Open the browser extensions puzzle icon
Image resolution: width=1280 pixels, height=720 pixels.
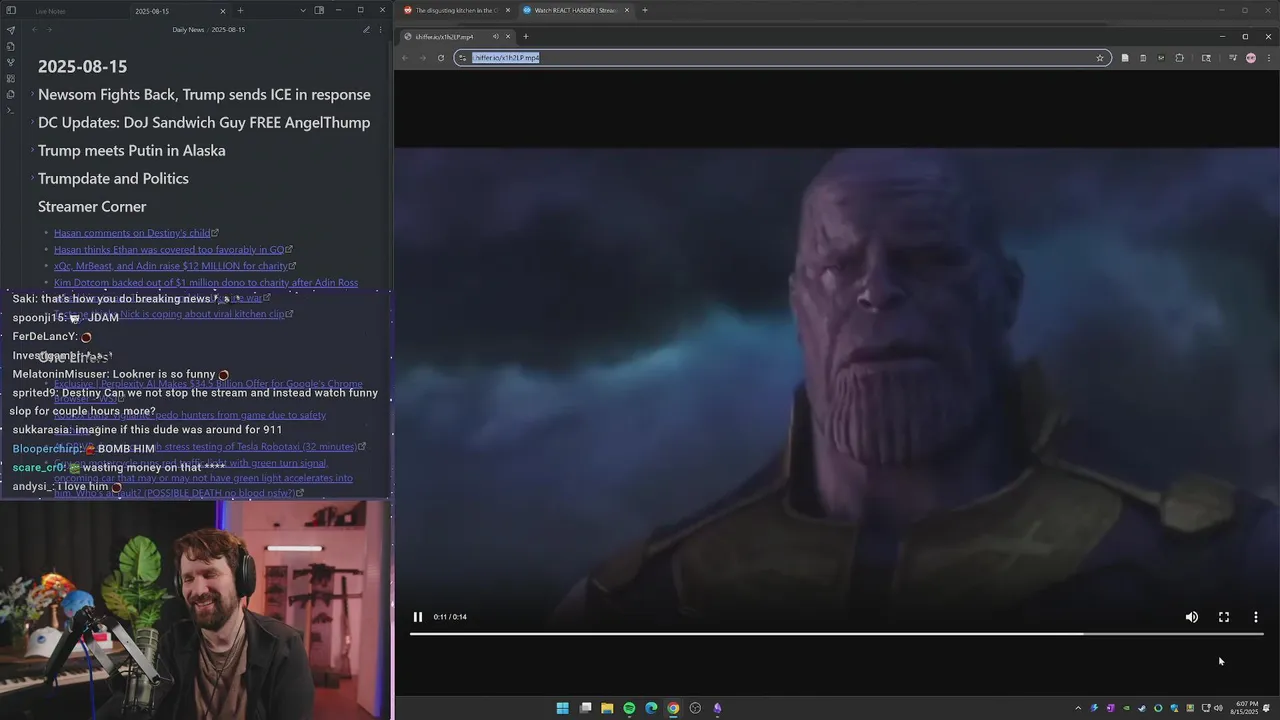click(1179, 58)
